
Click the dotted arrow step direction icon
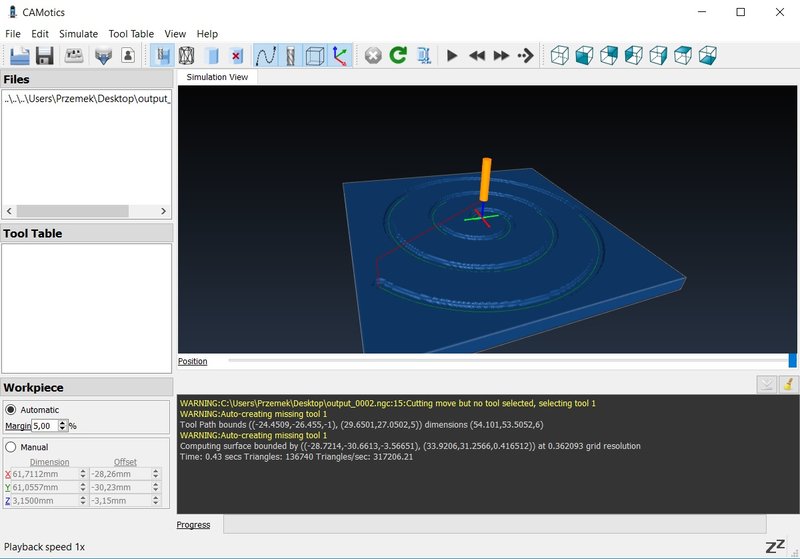(x=526, y=55)
